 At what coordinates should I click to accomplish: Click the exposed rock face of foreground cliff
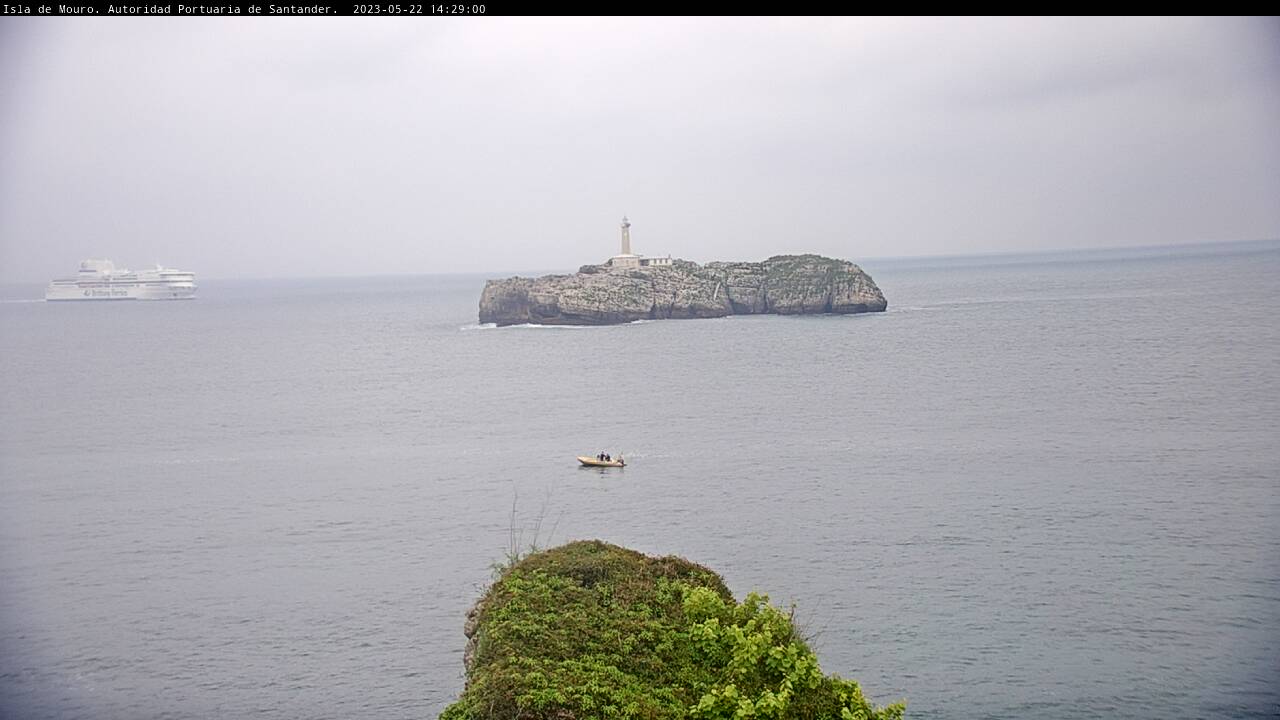click(x=472, y=635)
